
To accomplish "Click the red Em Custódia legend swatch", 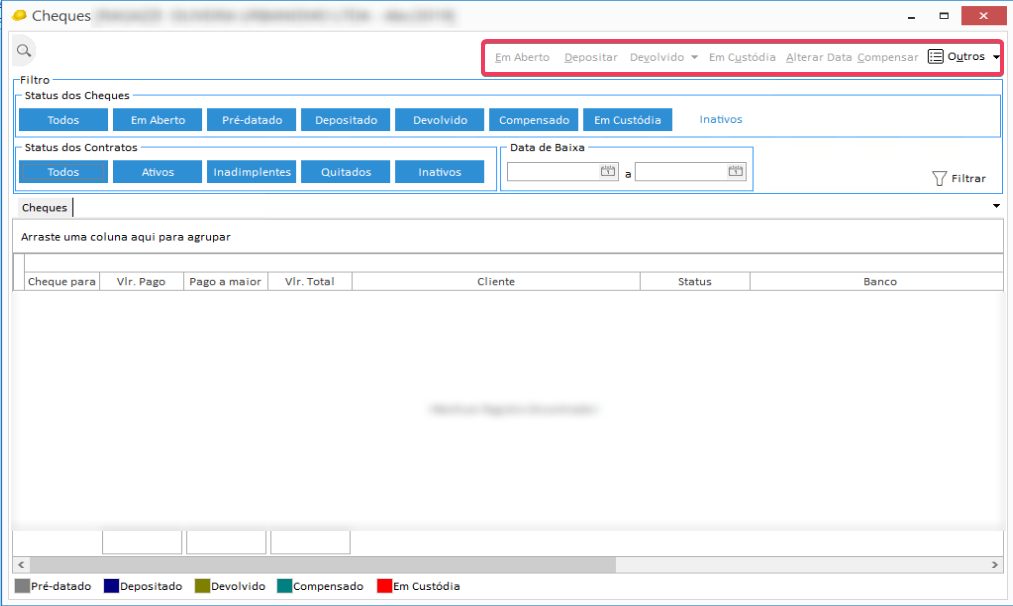I will [384, 586].
